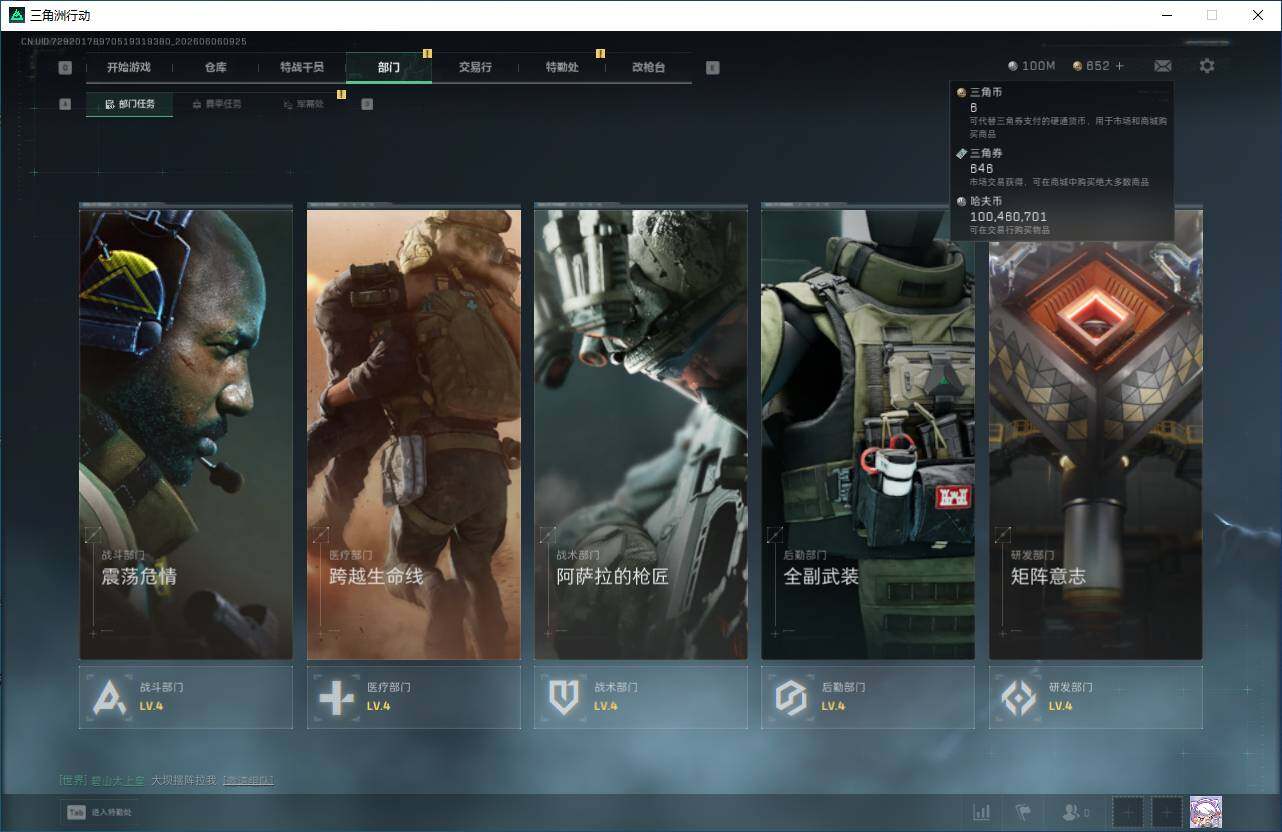
Task: Open the 开始游戏 tab
Action: 129,67
